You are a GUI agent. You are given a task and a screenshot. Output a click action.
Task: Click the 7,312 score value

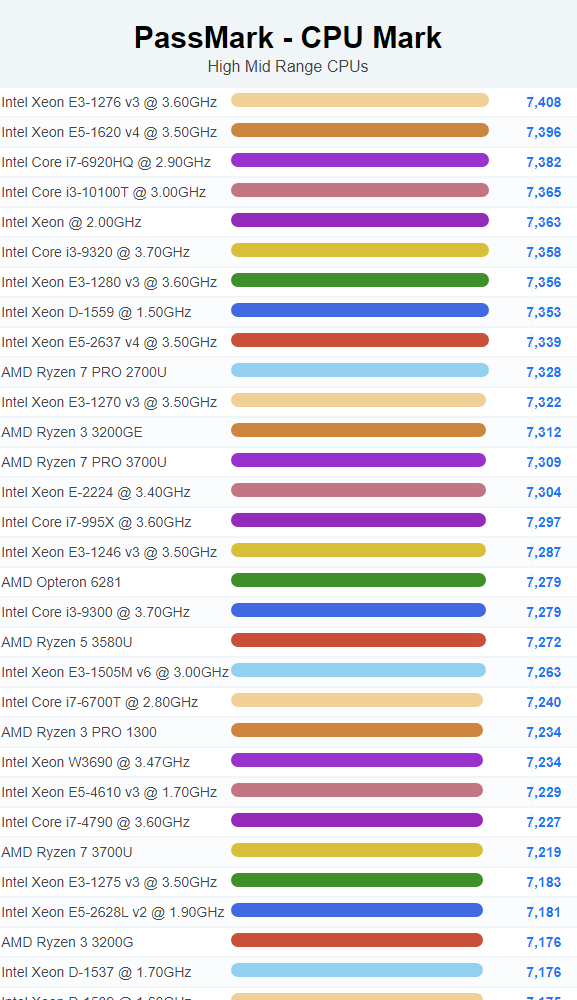(x=544, y=432)
